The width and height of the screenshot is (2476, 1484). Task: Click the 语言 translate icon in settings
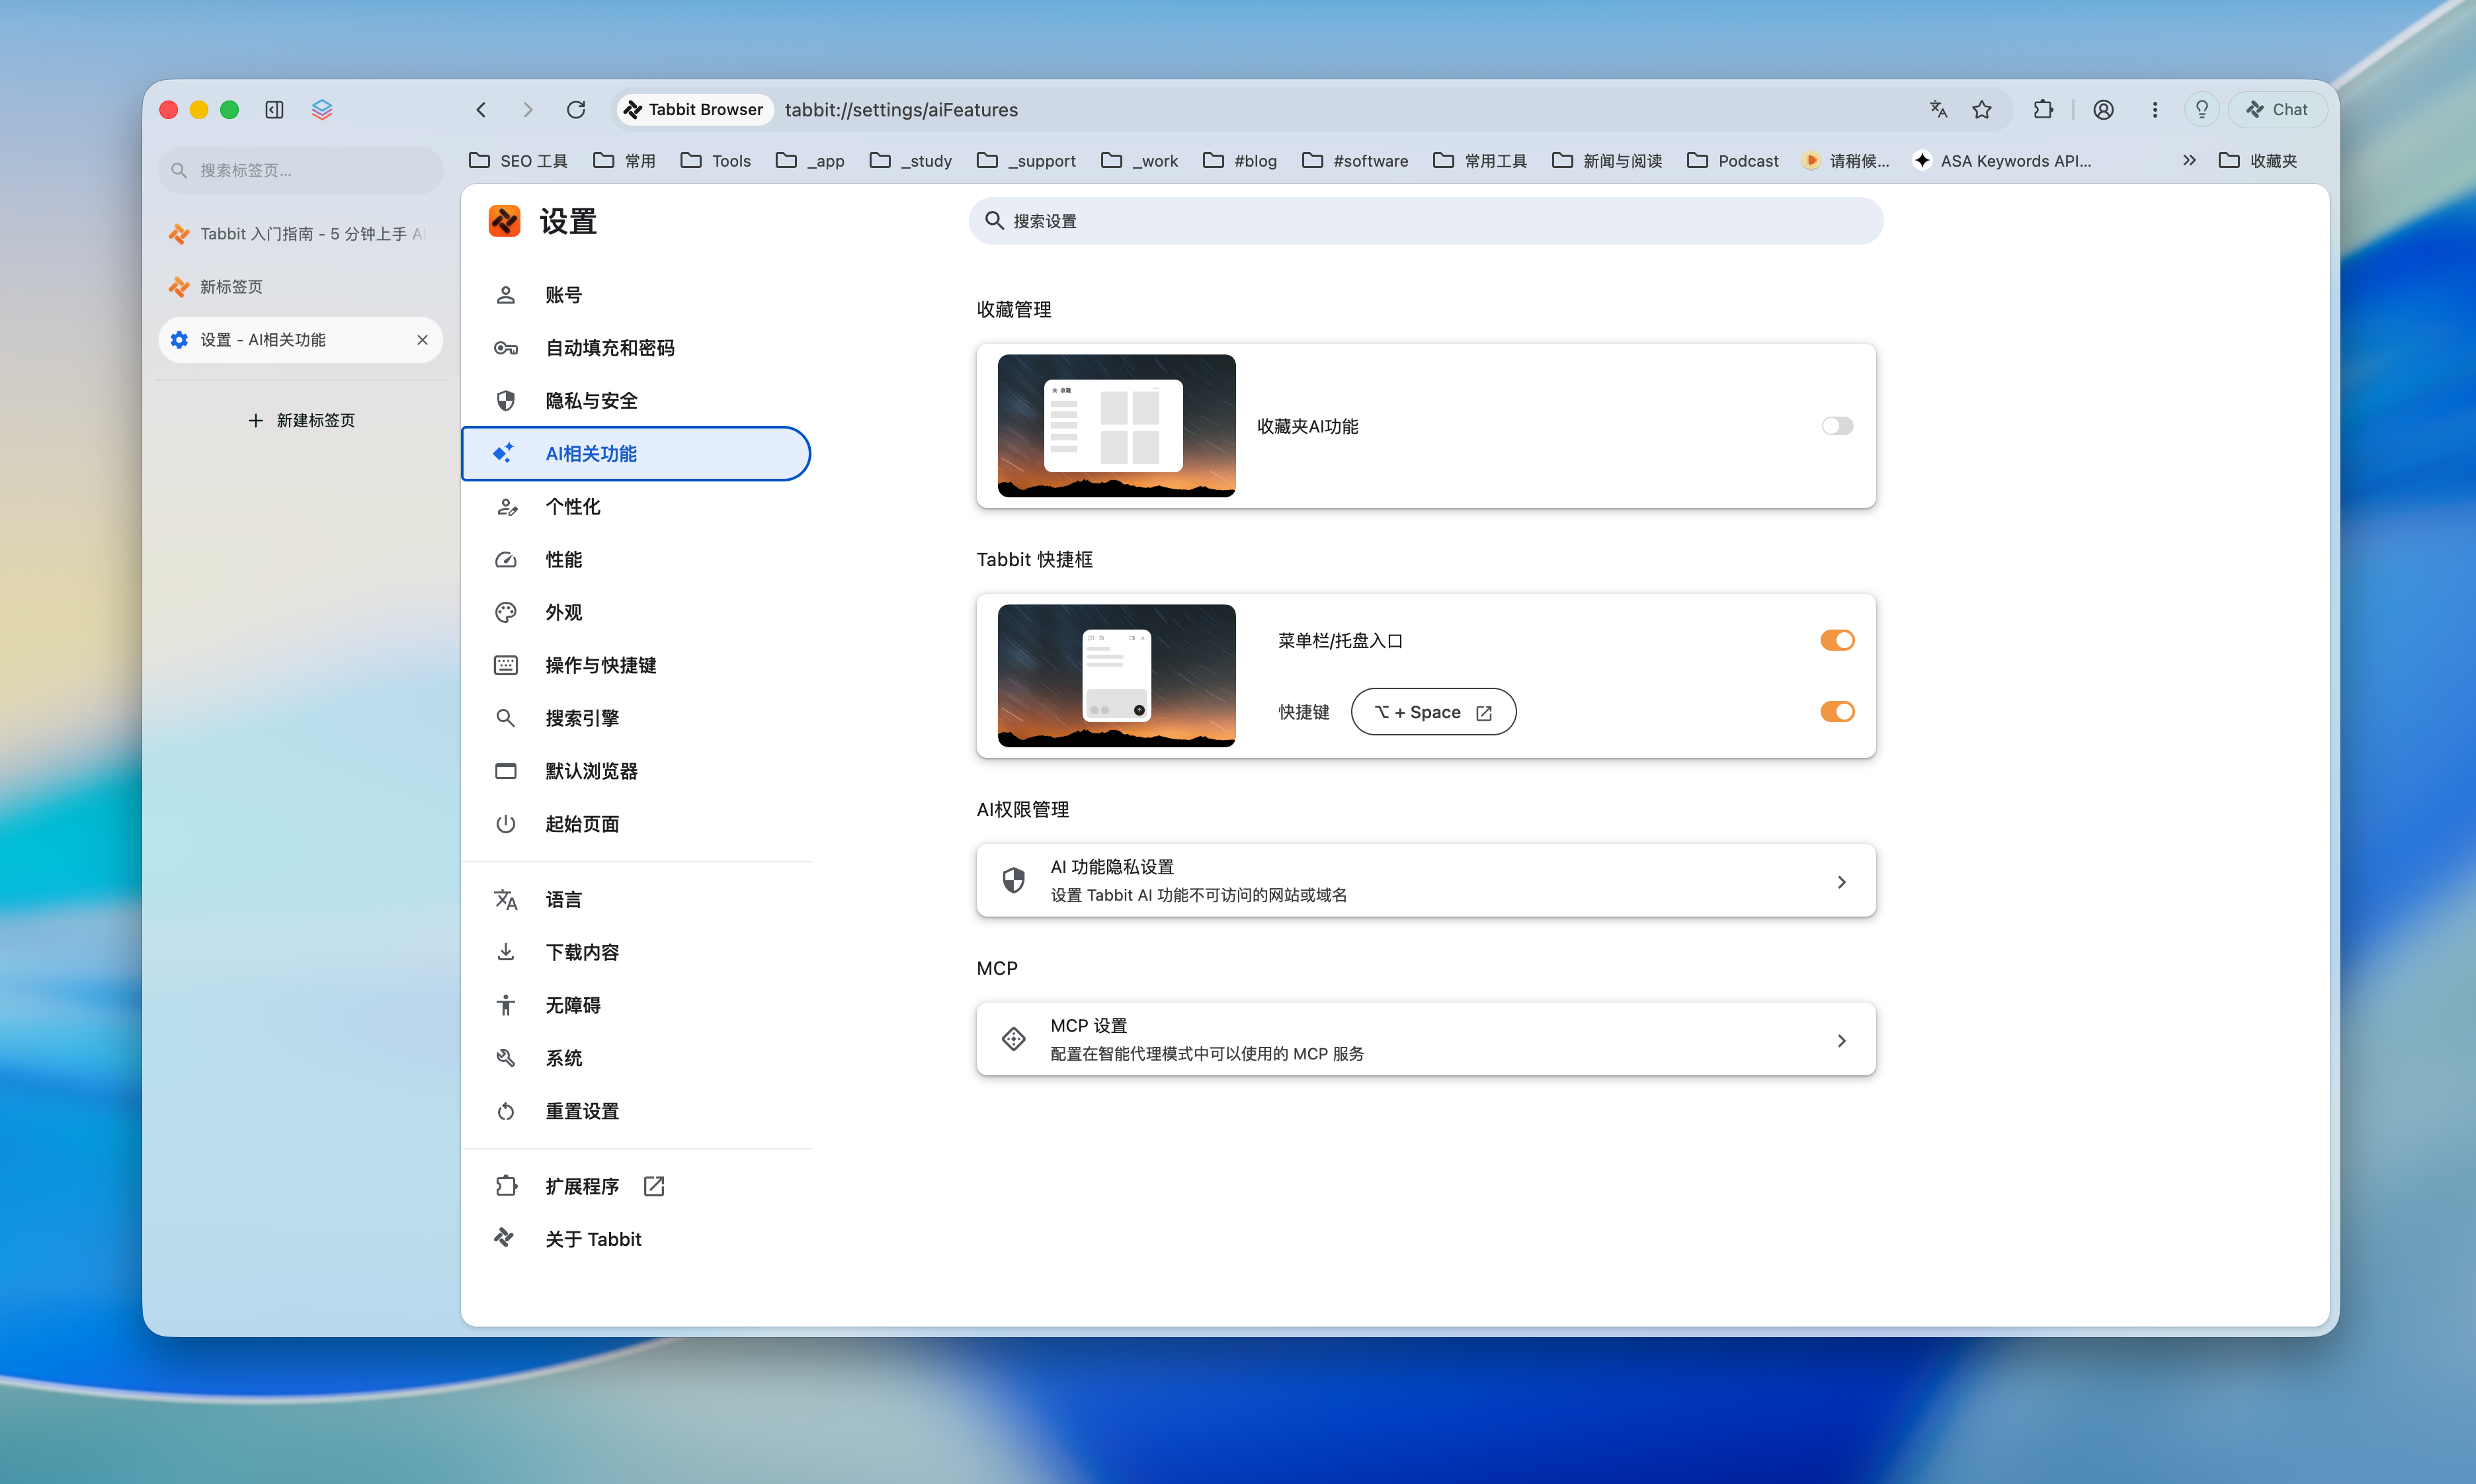click(x=506, y=899)
